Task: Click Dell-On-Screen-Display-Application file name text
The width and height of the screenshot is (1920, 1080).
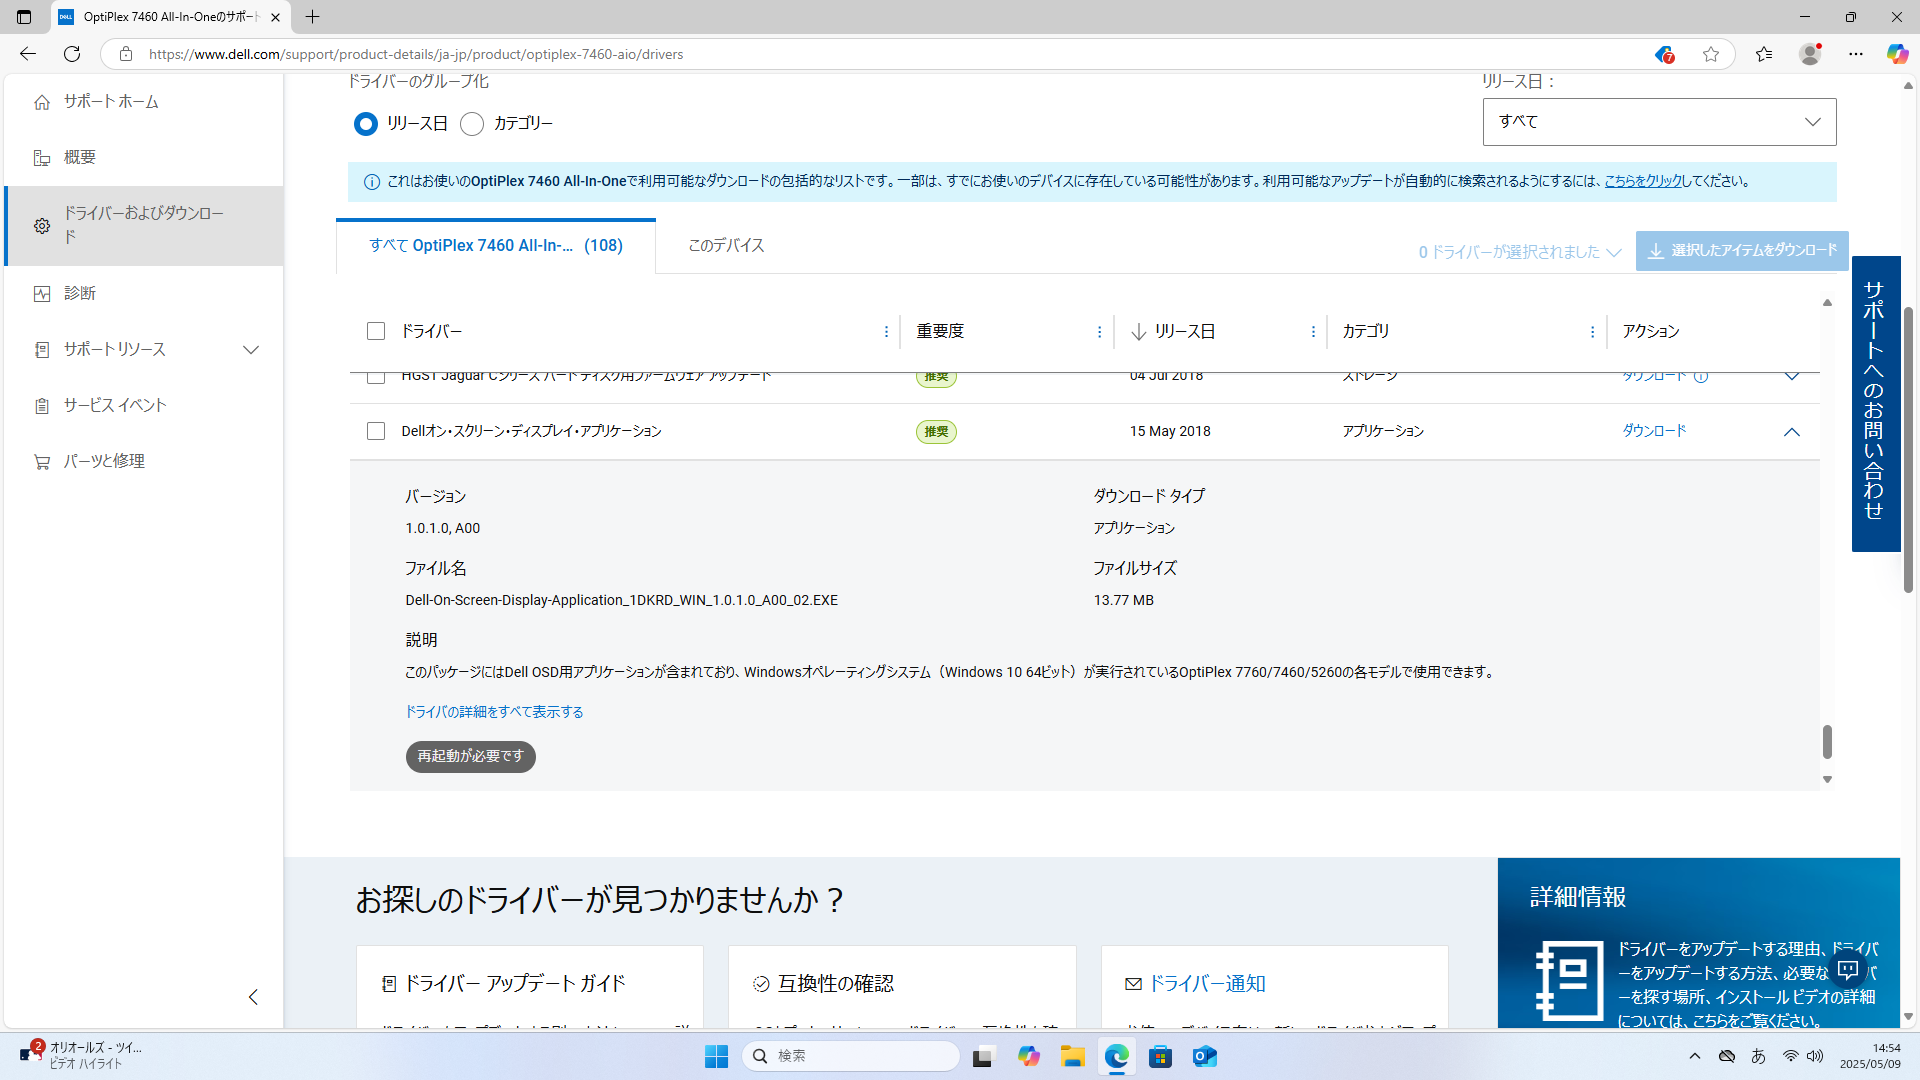Action: [x=621, y=600]
